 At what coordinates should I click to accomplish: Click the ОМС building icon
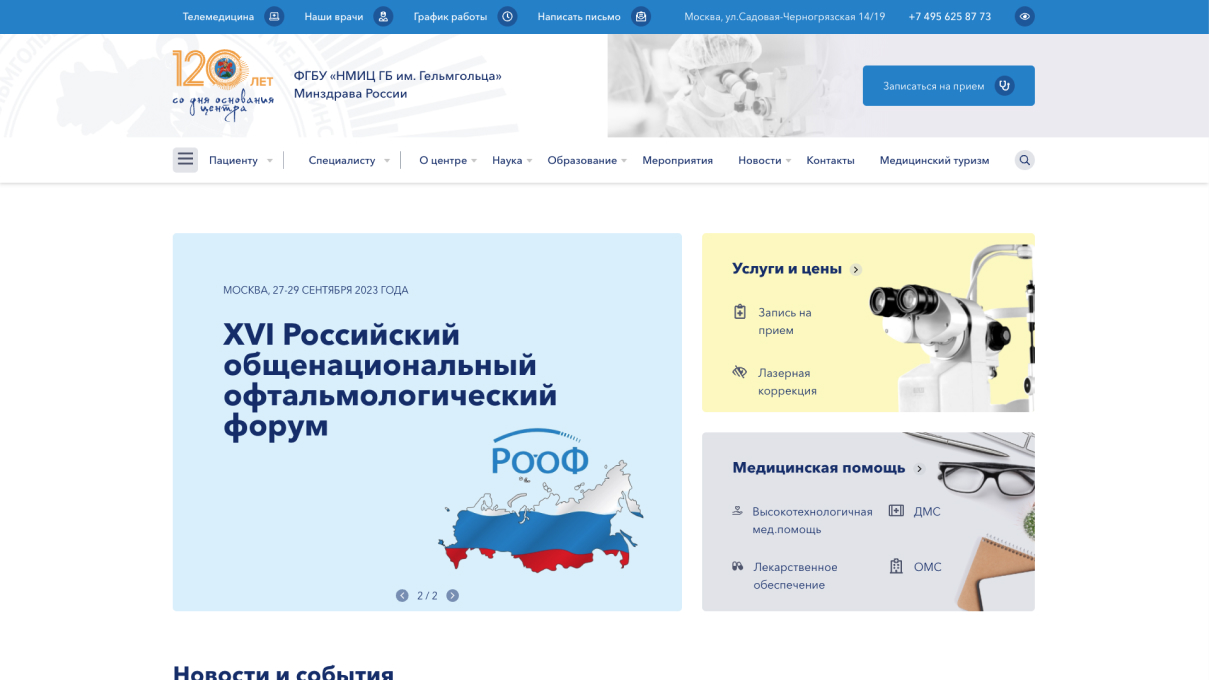[896, 566]
